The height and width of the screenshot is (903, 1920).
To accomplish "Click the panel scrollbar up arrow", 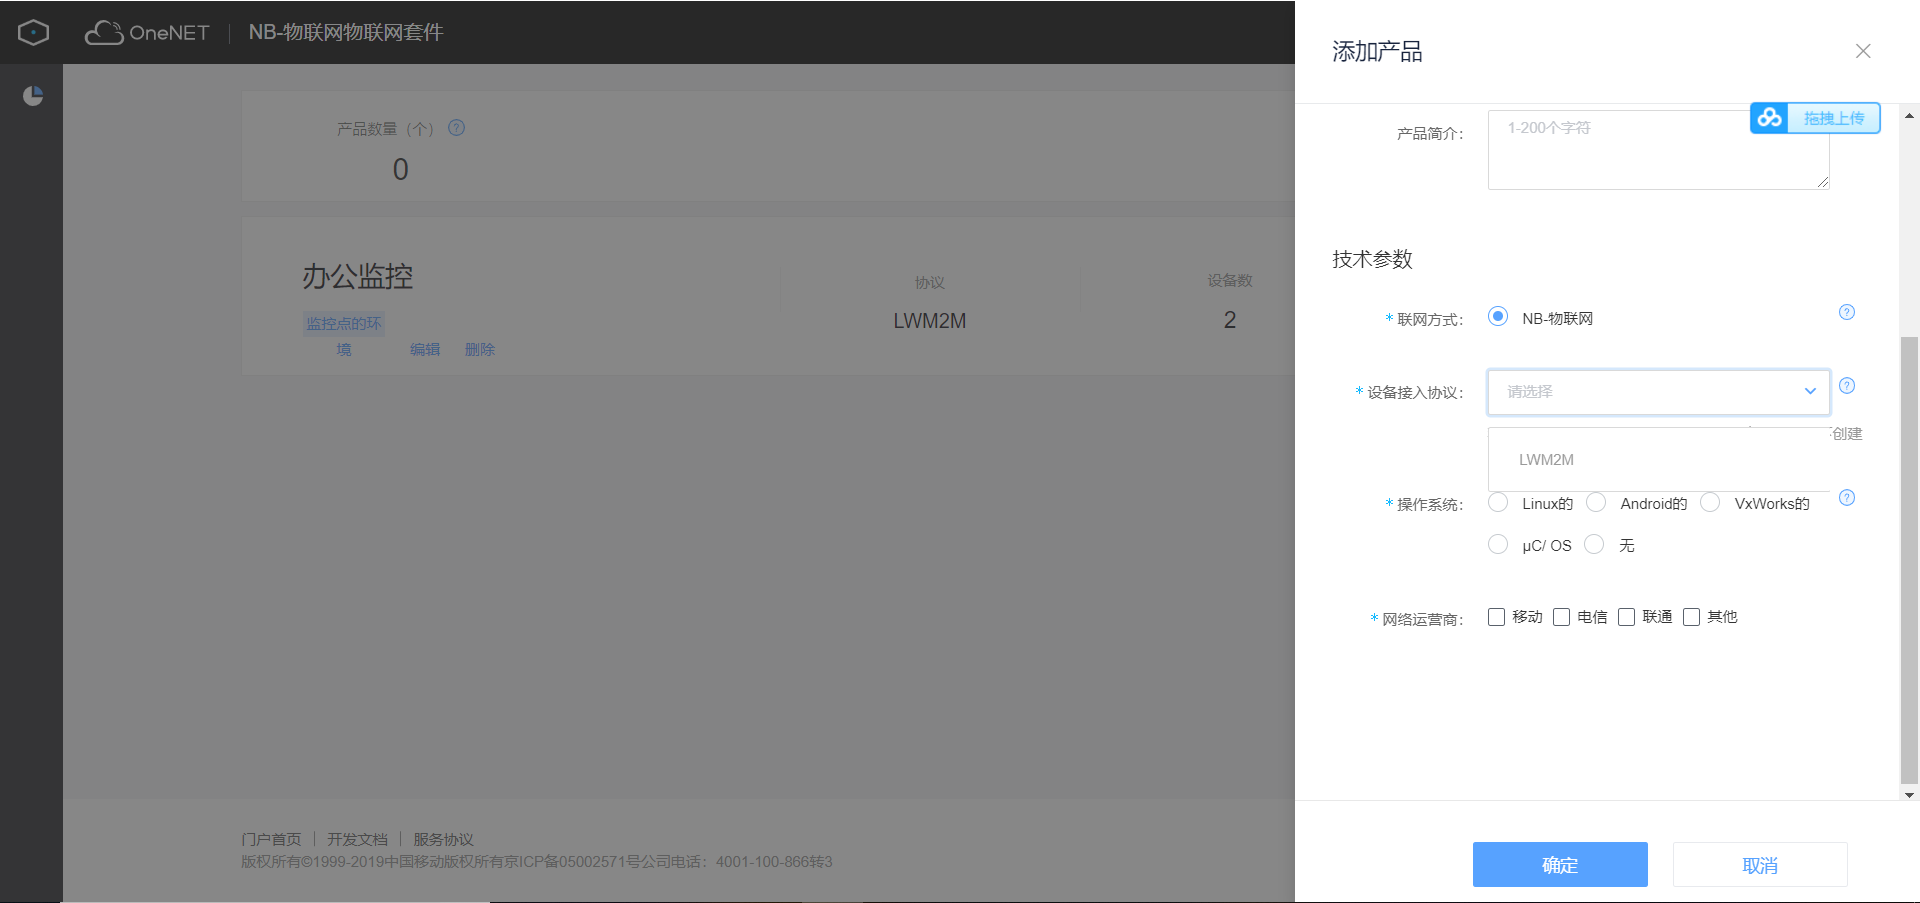I will coord(1909,116).
